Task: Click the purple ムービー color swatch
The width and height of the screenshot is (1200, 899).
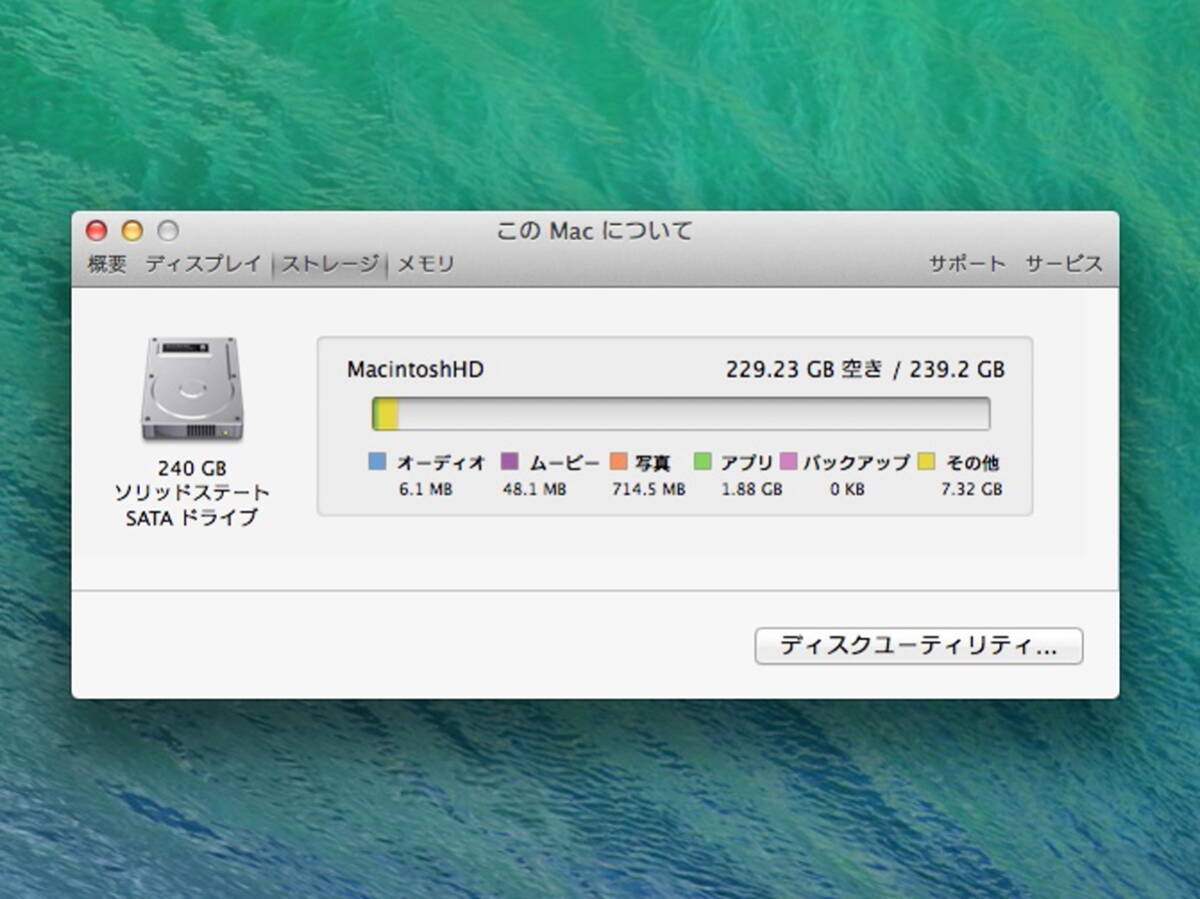Action: pyautogui.click(x=510, y=462)
